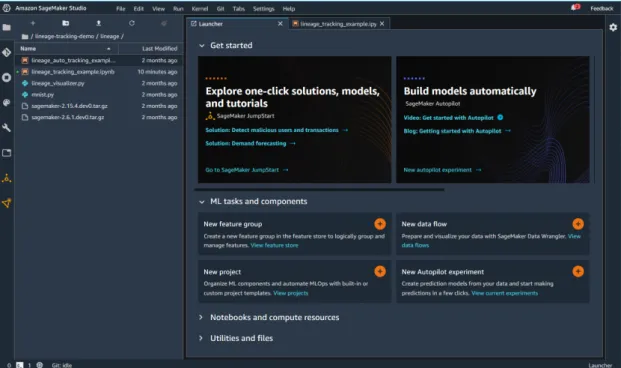Expand Notebooks and compute resources section
621x368 pixels.
coord(201,317)
